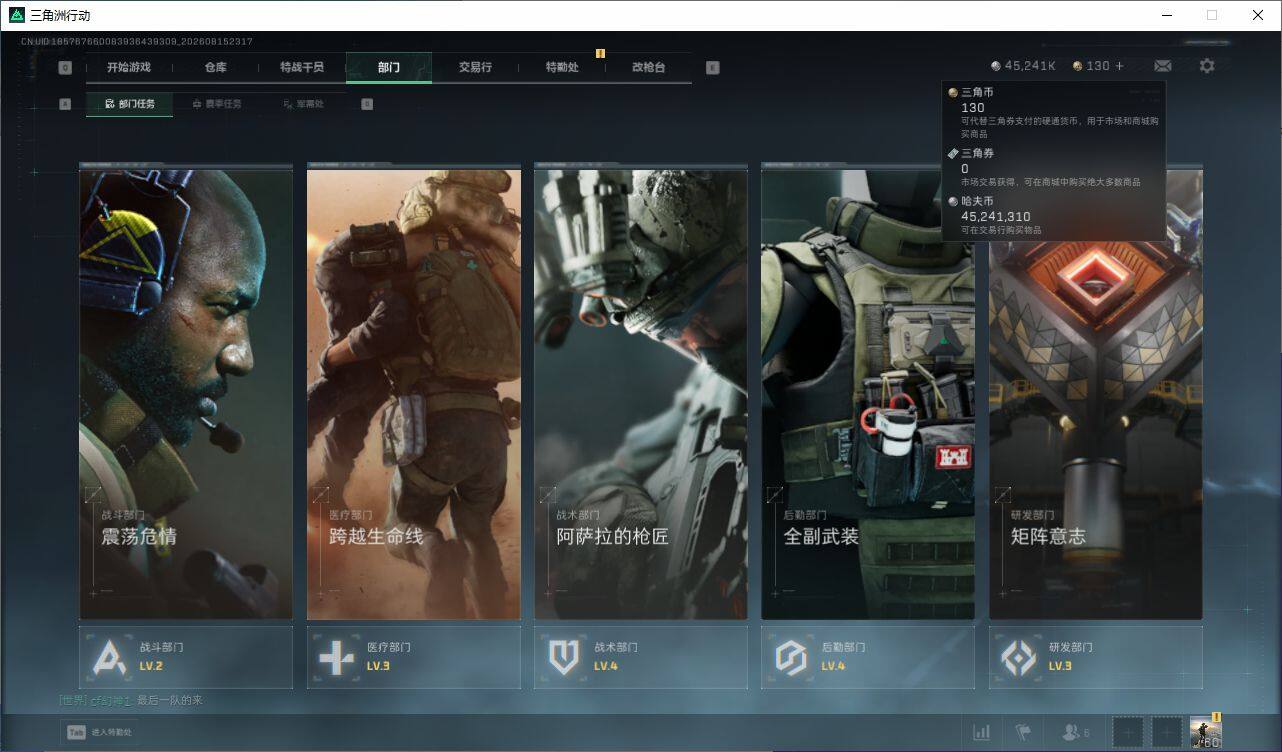Click the plus next to 130 三角币

1119,66
